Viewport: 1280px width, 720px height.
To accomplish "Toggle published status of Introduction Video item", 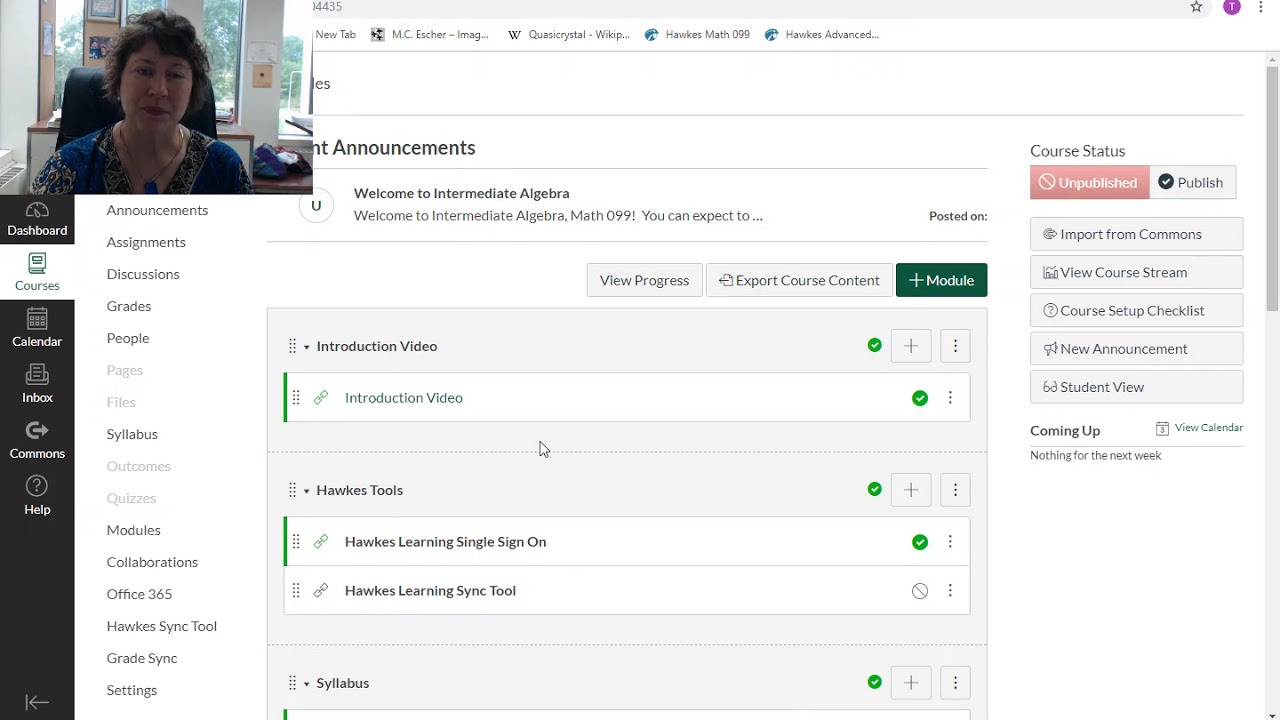I will (920, 398).
